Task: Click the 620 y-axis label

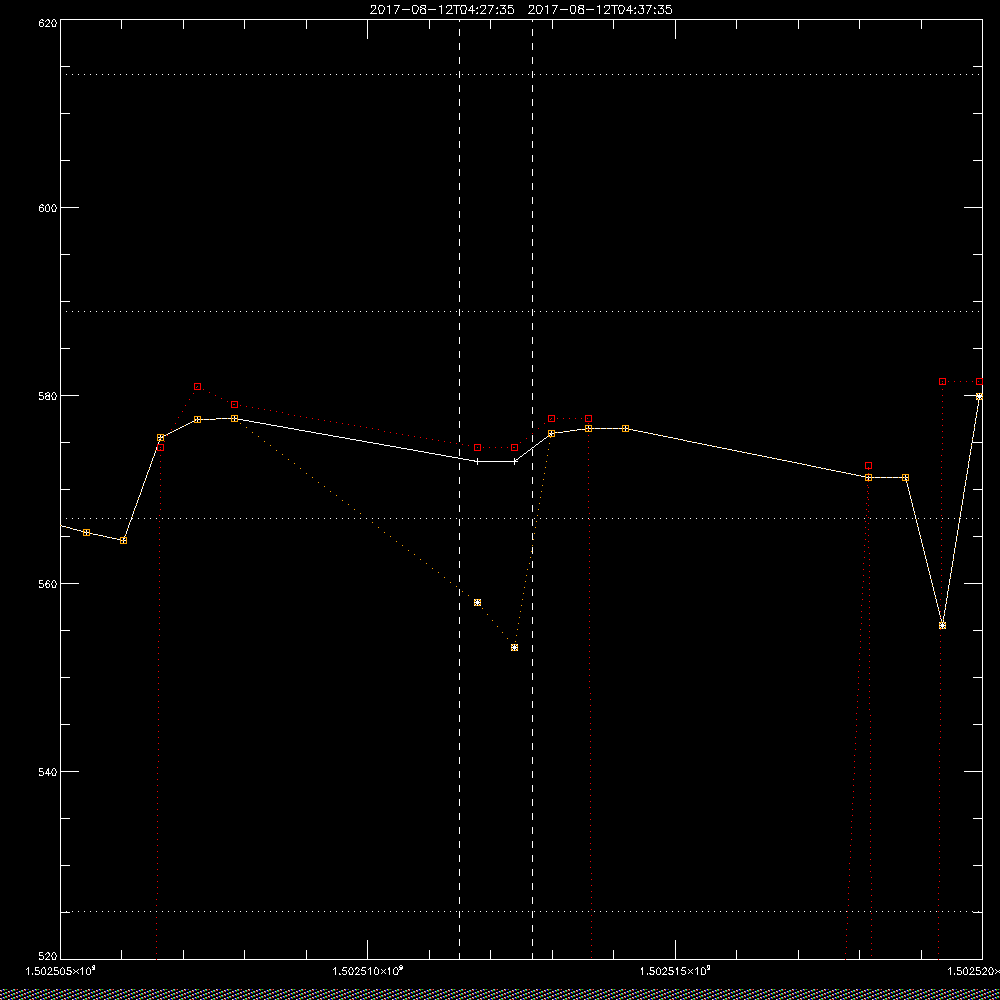Action: tap(48, 22)
